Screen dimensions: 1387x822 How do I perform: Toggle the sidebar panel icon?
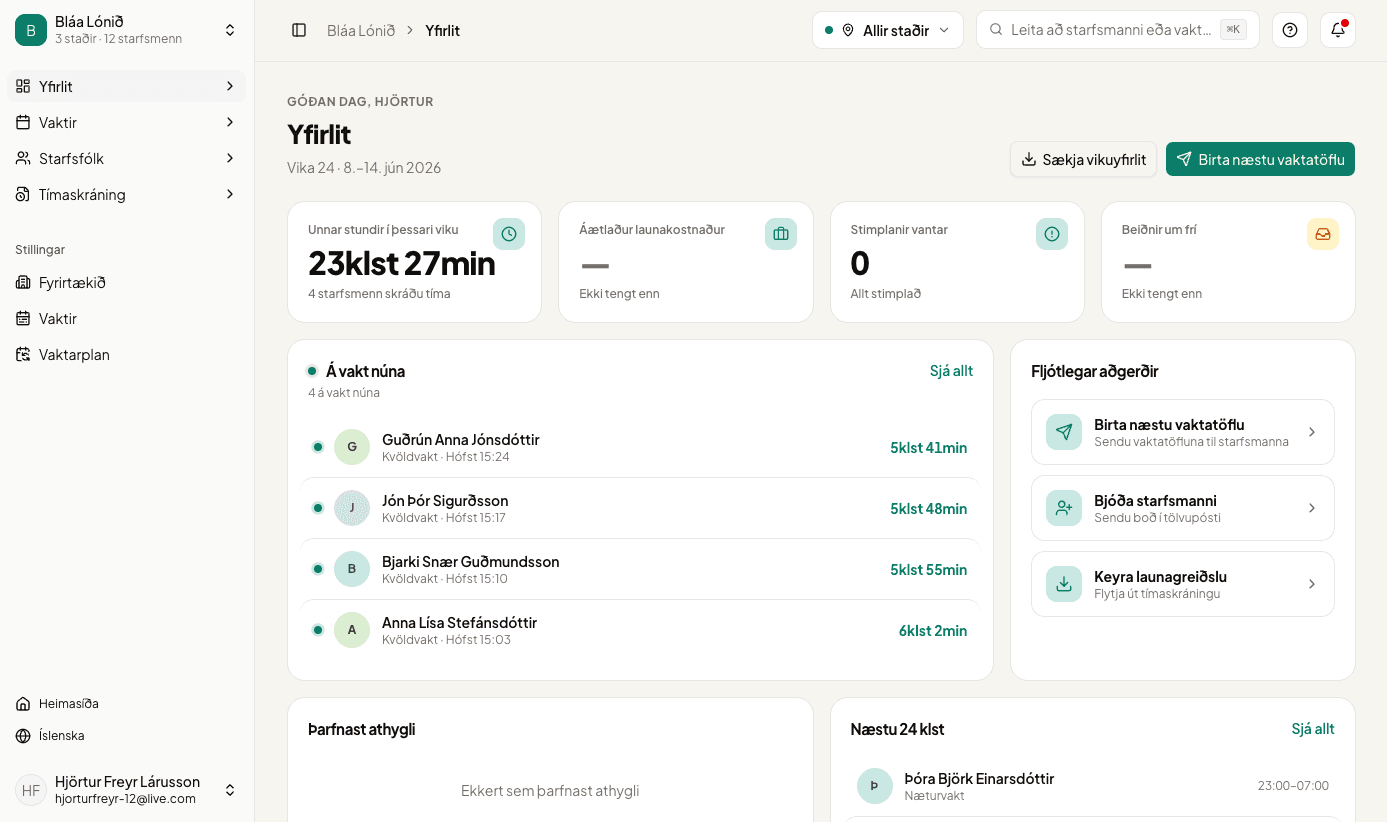point(299,30)
